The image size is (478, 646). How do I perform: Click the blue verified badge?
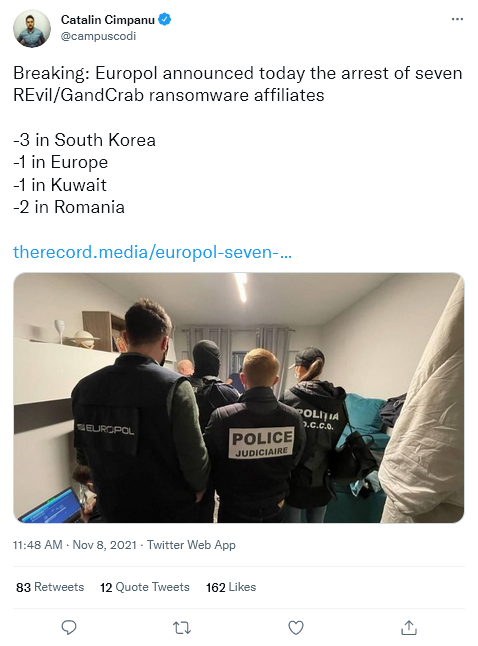[165, 19]
